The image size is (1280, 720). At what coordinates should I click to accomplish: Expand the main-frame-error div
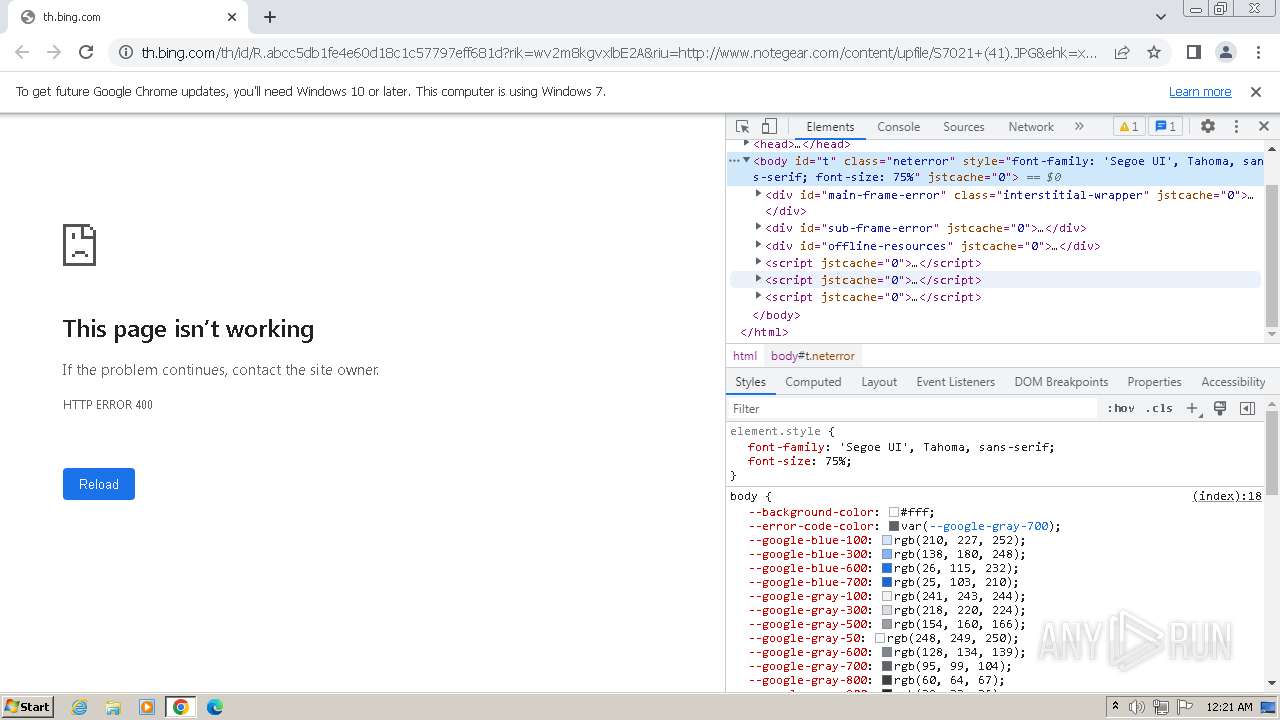pyautogui.click(x=758, y=195)
